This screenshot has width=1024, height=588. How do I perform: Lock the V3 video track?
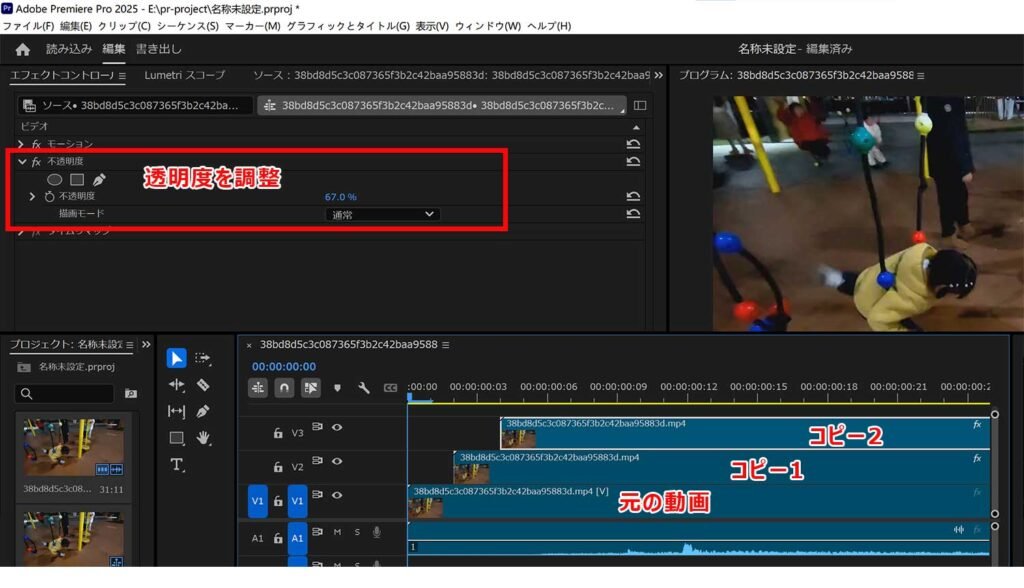pyautogui.click(x=277, y=432)
